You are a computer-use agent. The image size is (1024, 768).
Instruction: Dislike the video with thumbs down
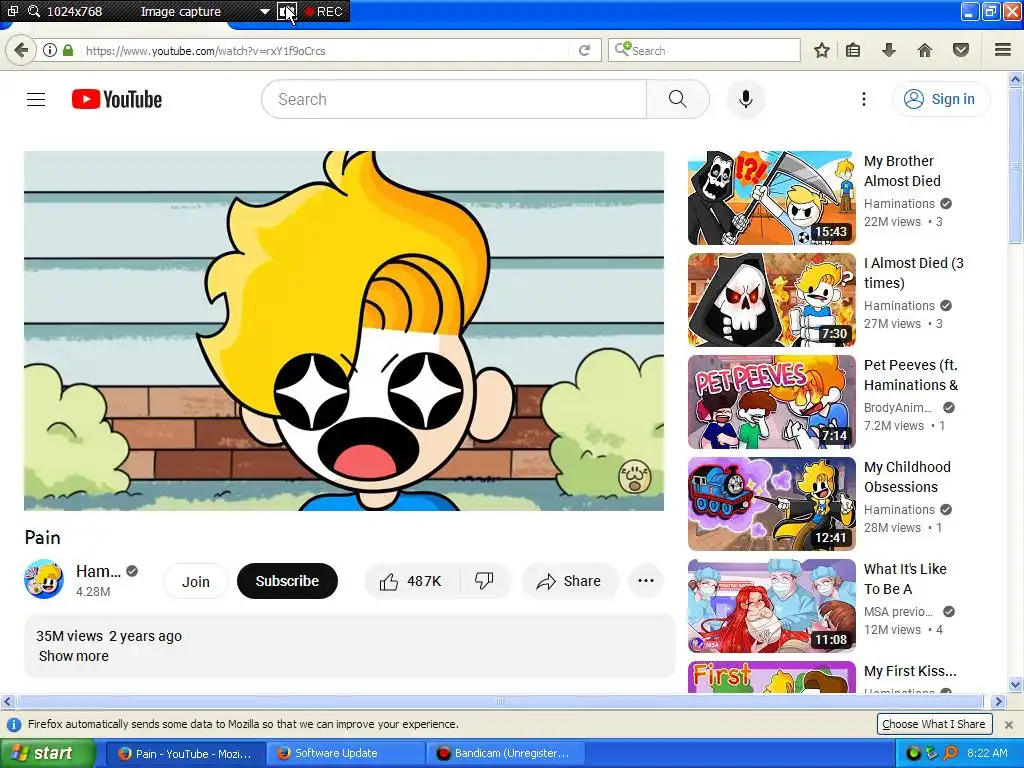coord(484,581)
